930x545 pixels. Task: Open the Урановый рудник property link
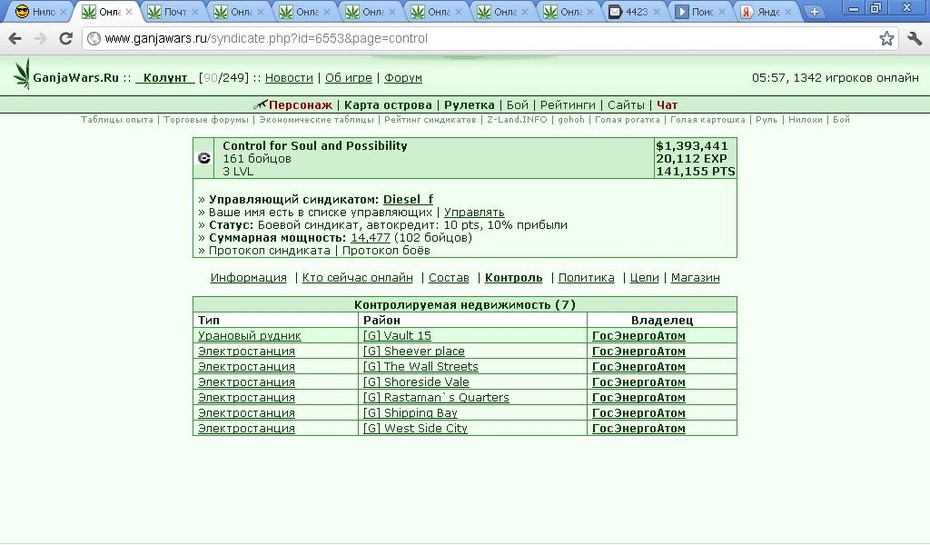point(249,336)
